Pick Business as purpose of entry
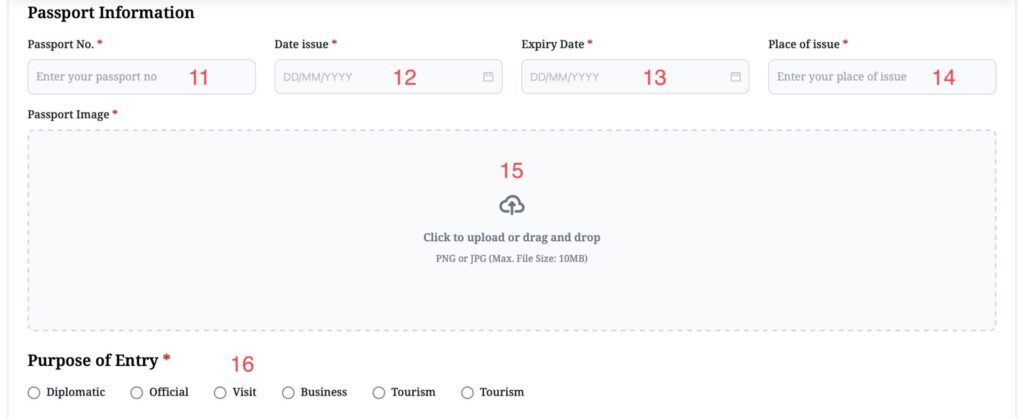The image size is (1024, 418). point(288,393)
